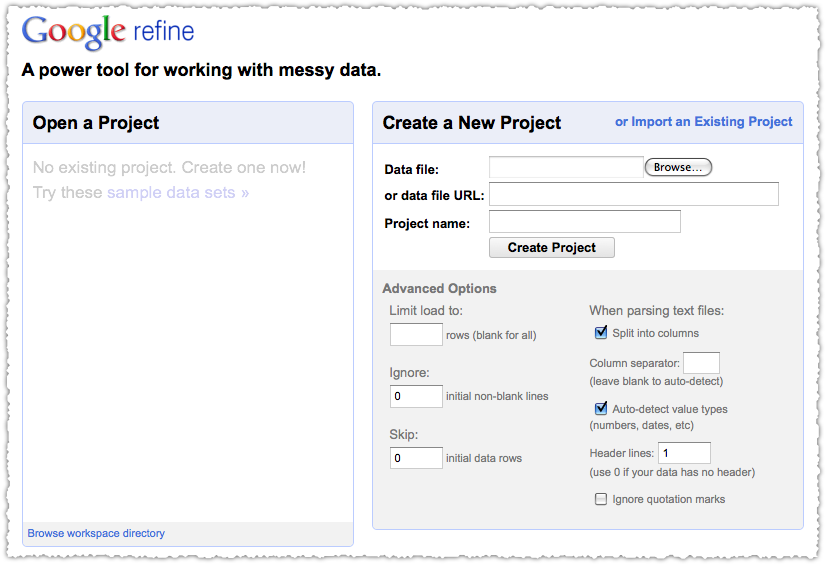Click the Ignore initial non-blank lines field
The image size is (826, 564).
(416, 396)
